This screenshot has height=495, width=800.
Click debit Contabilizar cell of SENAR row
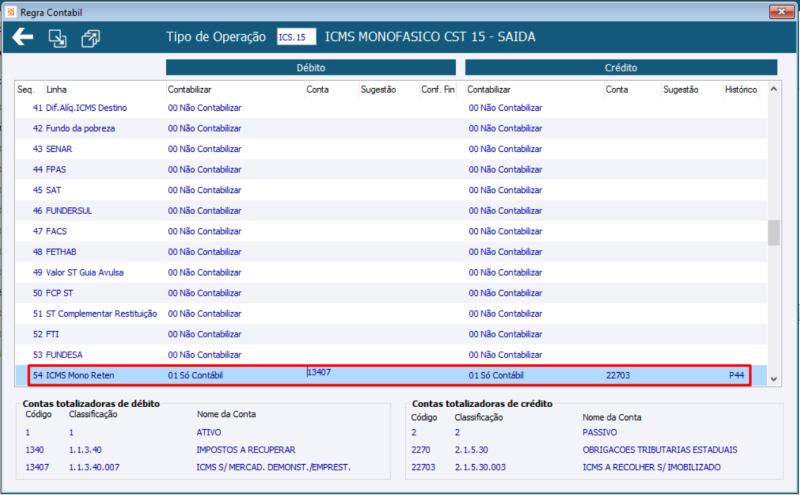coord(205,149)
